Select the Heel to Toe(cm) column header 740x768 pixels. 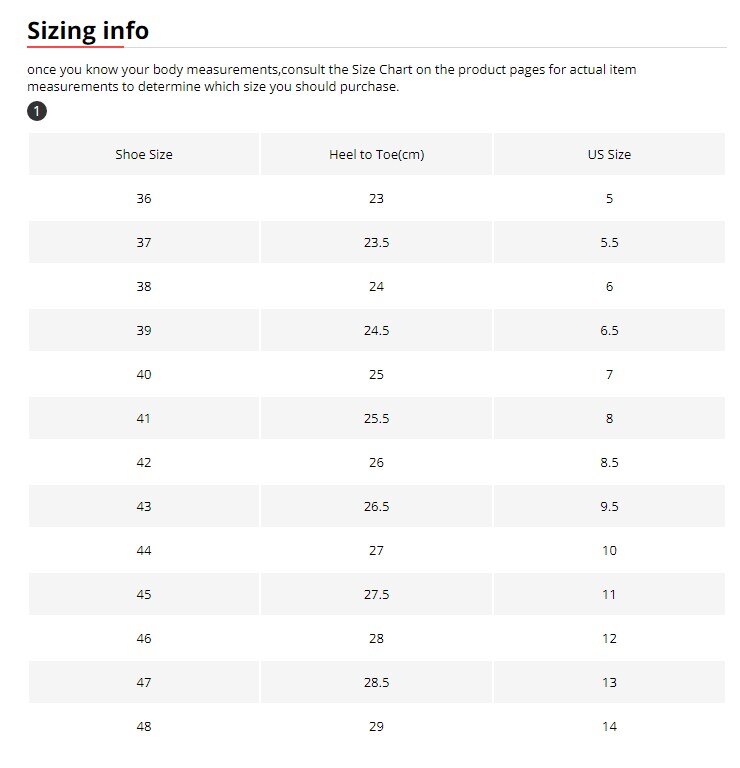(x=376, y=155)
